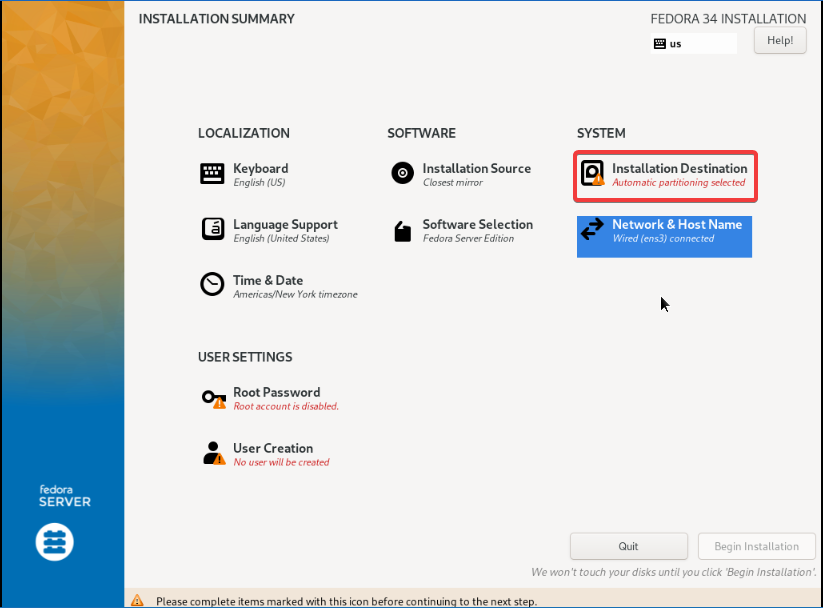Click 'Root account is disabled.' text
Screen dimensions: 823x608
coord(286,406)
